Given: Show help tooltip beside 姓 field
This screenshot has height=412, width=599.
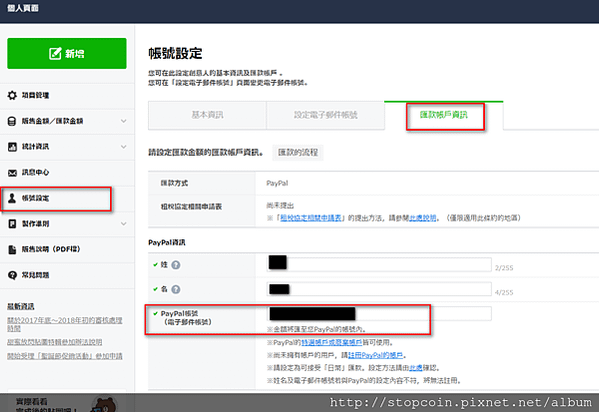Looking at the screenshot, I should click(176, 265).
